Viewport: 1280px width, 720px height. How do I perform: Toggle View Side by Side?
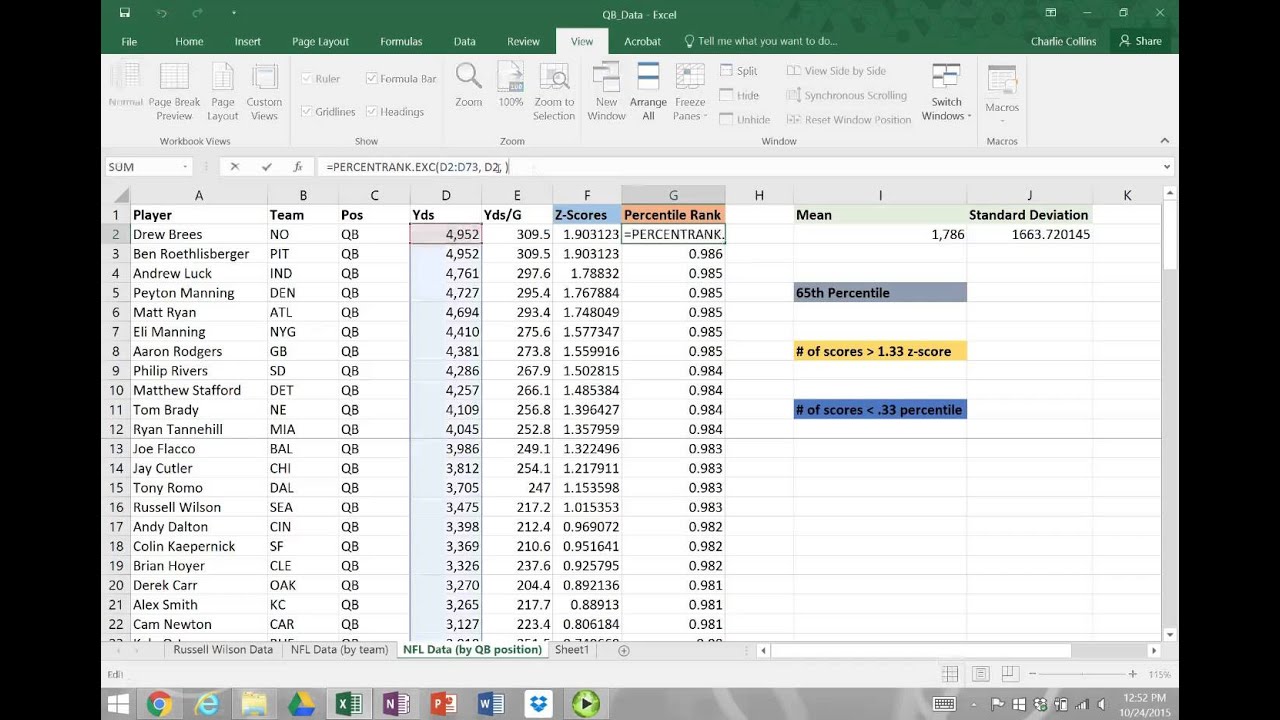coord(836,71)
